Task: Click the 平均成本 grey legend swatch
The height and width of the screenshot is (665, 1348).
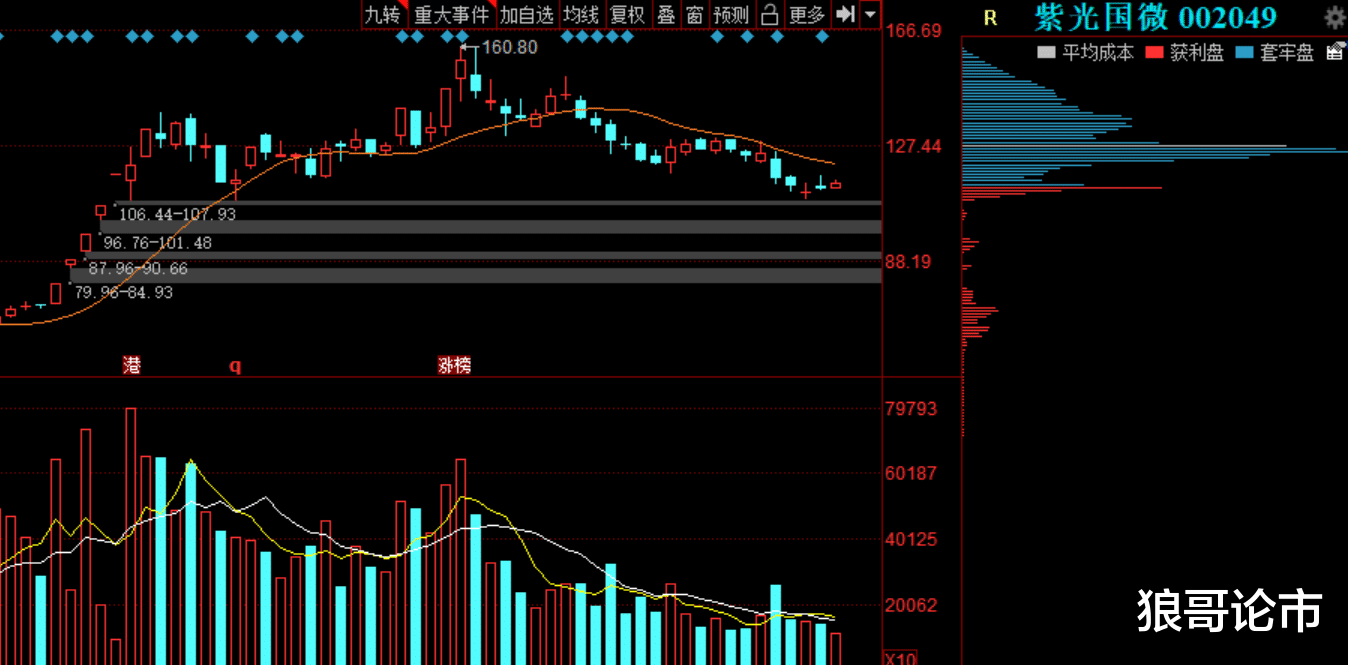Action: coord(1047,52)
